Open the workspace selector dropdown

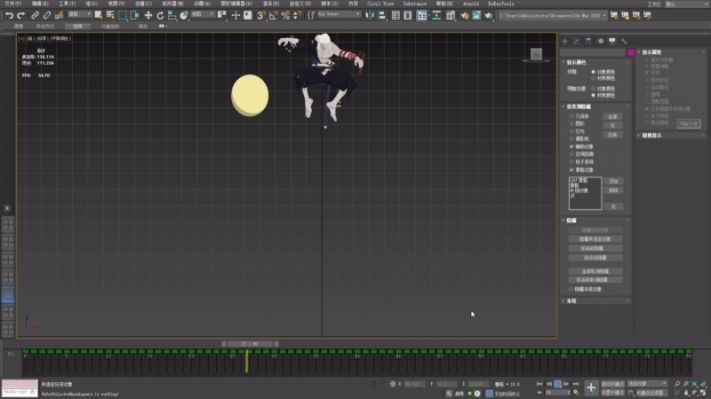[687, 4]
